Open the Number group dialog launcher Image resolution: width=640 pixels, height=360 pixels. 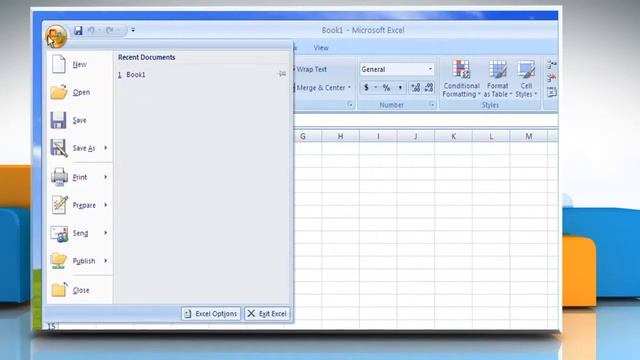(x=432, y=105)
